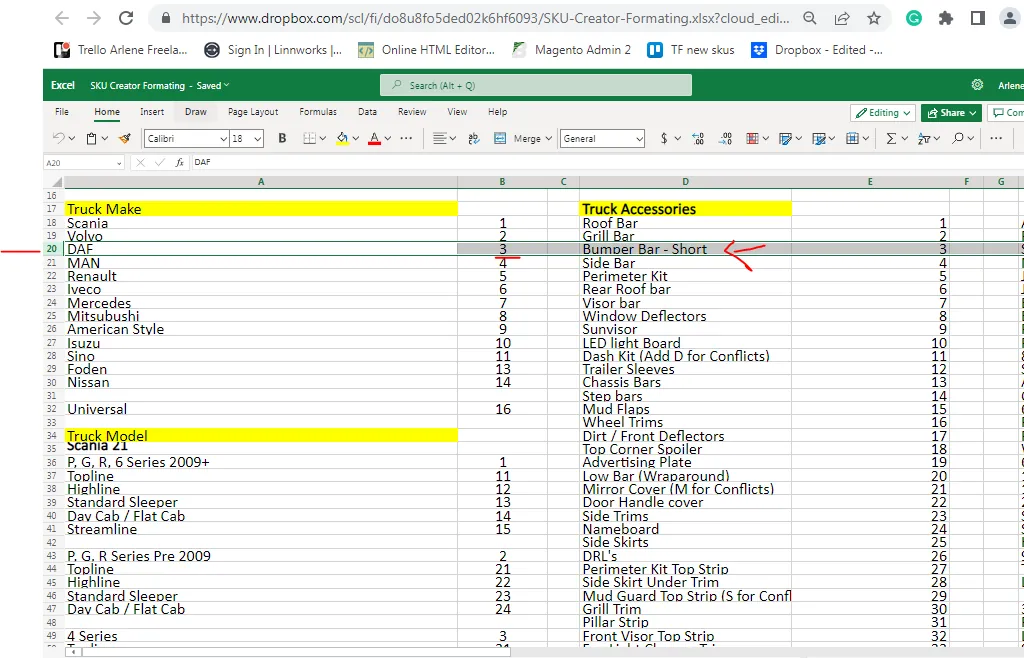Open ribbon overflow ellipsis at far right
This screenshot has height=658, width=1024.
coord(996,138)
